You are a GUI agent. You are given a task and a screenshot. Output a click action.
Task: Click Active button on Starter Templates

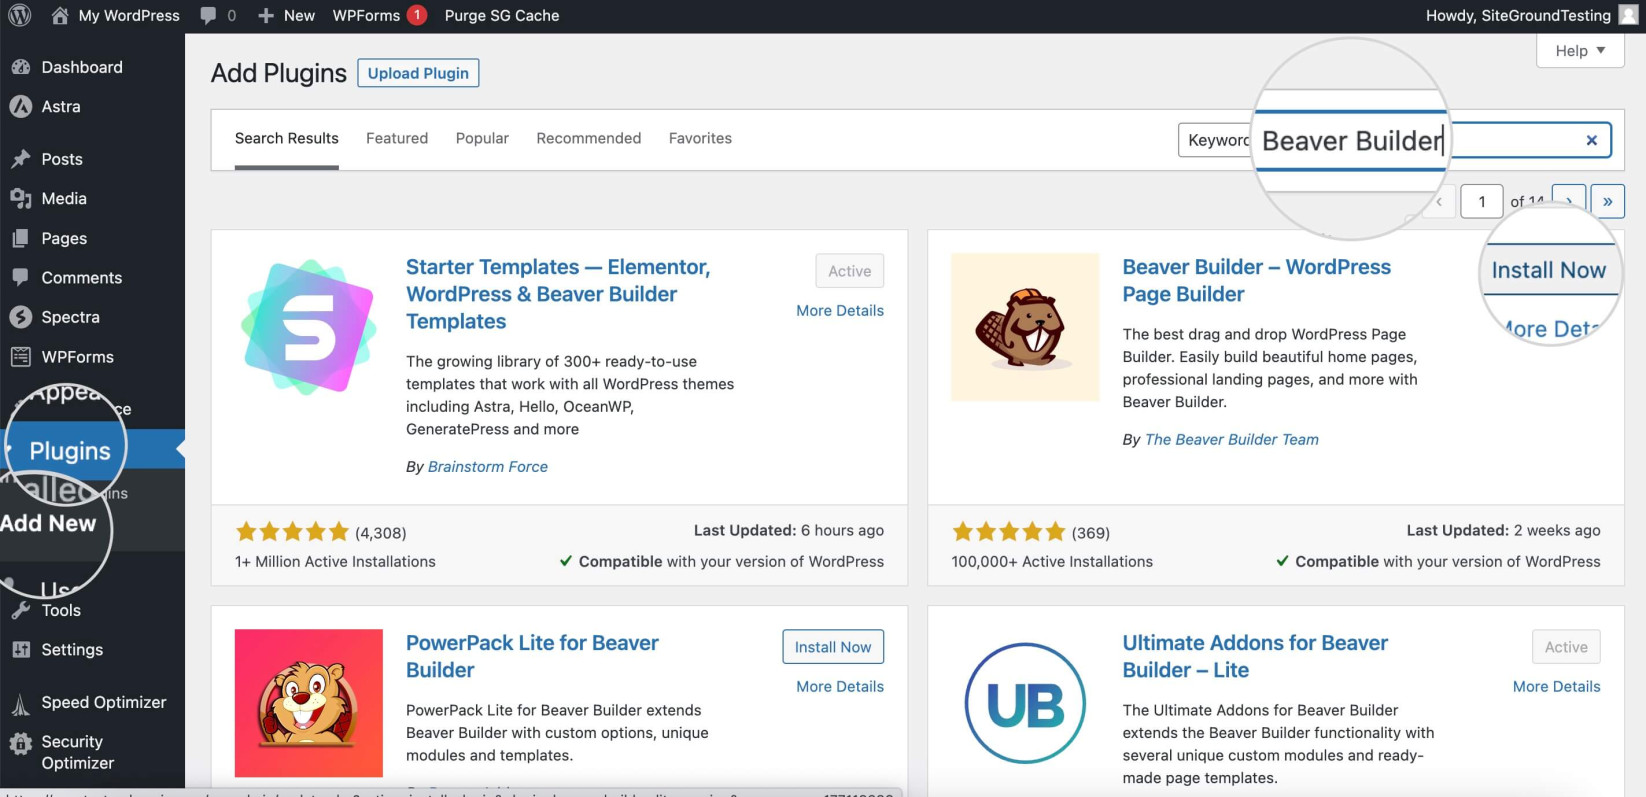850,271
